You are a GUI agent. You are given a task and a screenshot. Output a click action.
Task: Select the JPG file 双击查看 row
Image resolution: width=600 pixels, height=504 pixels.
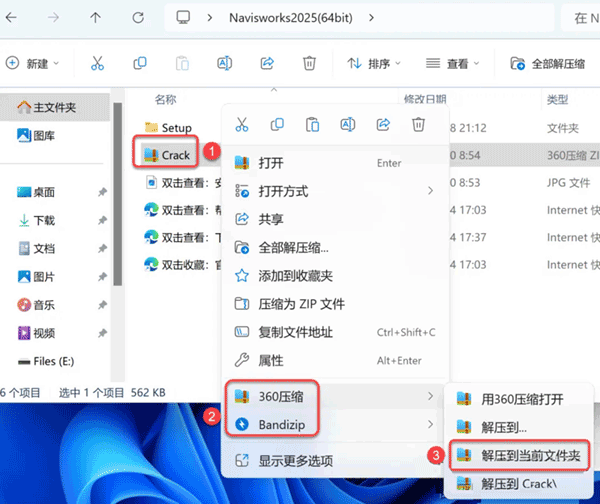(x=183, y=183)
